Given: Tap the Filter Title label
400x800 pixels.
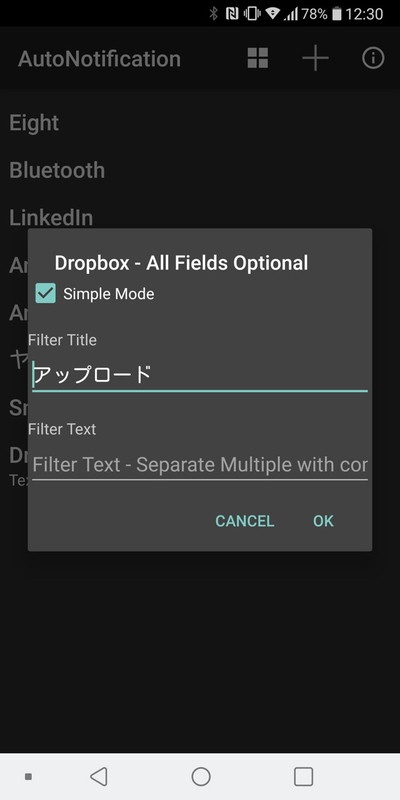Looking at the screenshot, I should coord(62,340).
